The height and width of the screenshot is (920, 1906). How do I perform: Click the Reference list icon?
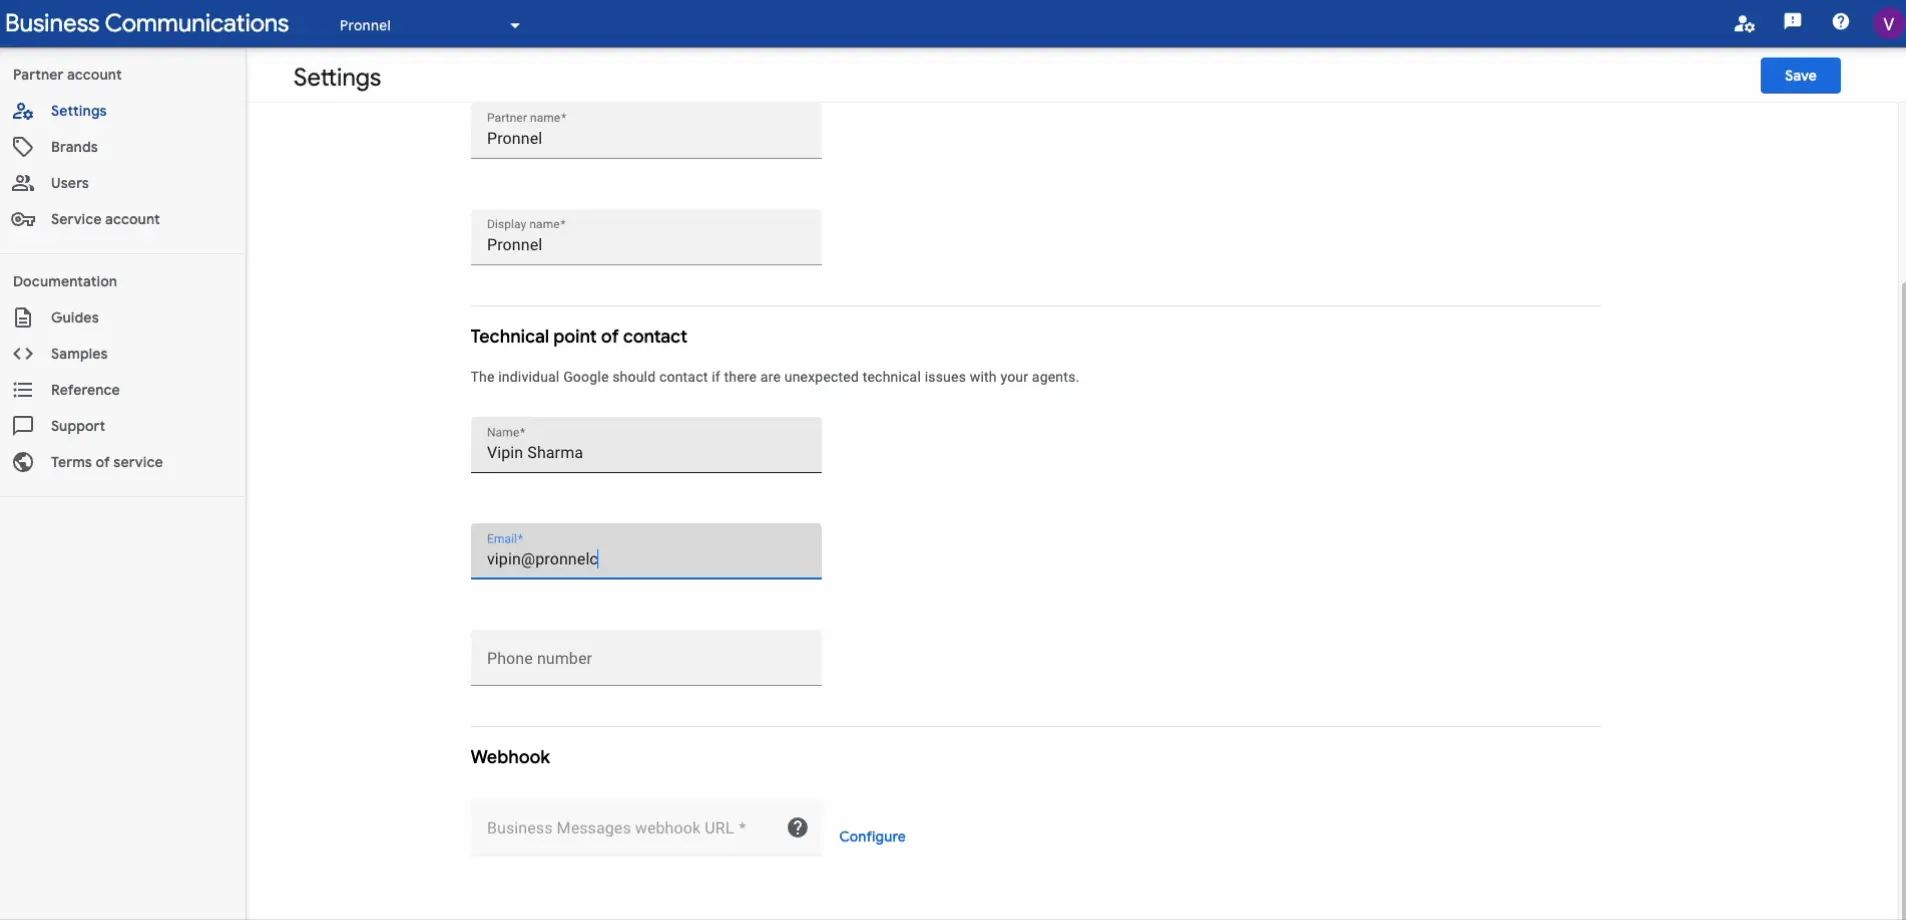pyautogui.click(x=23, y=390)
